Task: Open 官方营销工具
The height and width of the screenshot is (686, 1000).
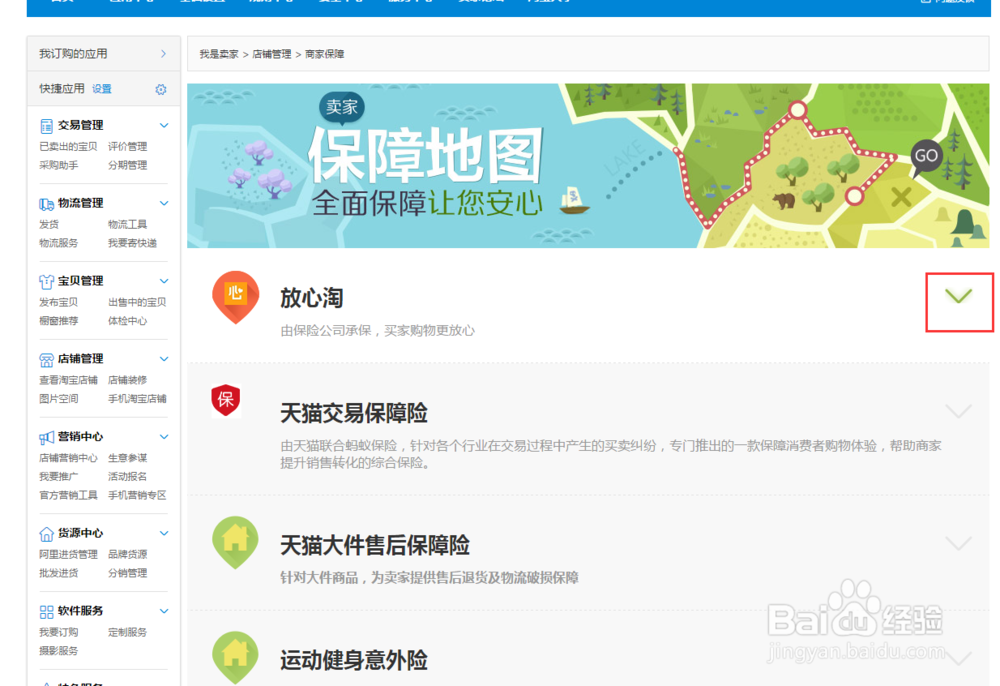Action: (68, 495)
